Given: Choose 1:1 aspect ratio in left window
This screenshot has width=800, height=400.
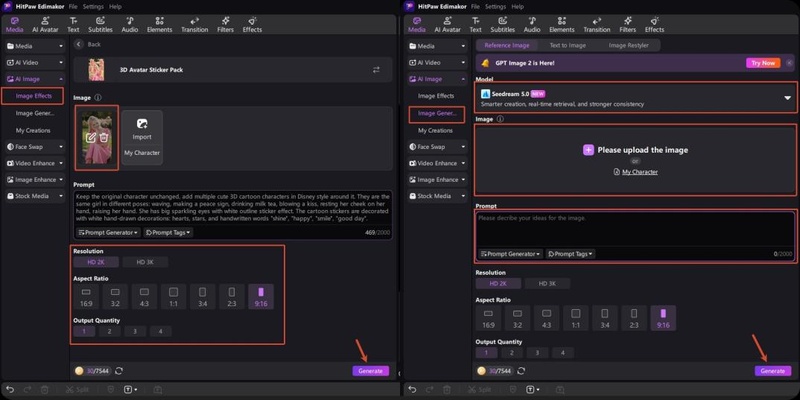Looking at the screenshot, I should pyautogui.click(x=173, y=297).
